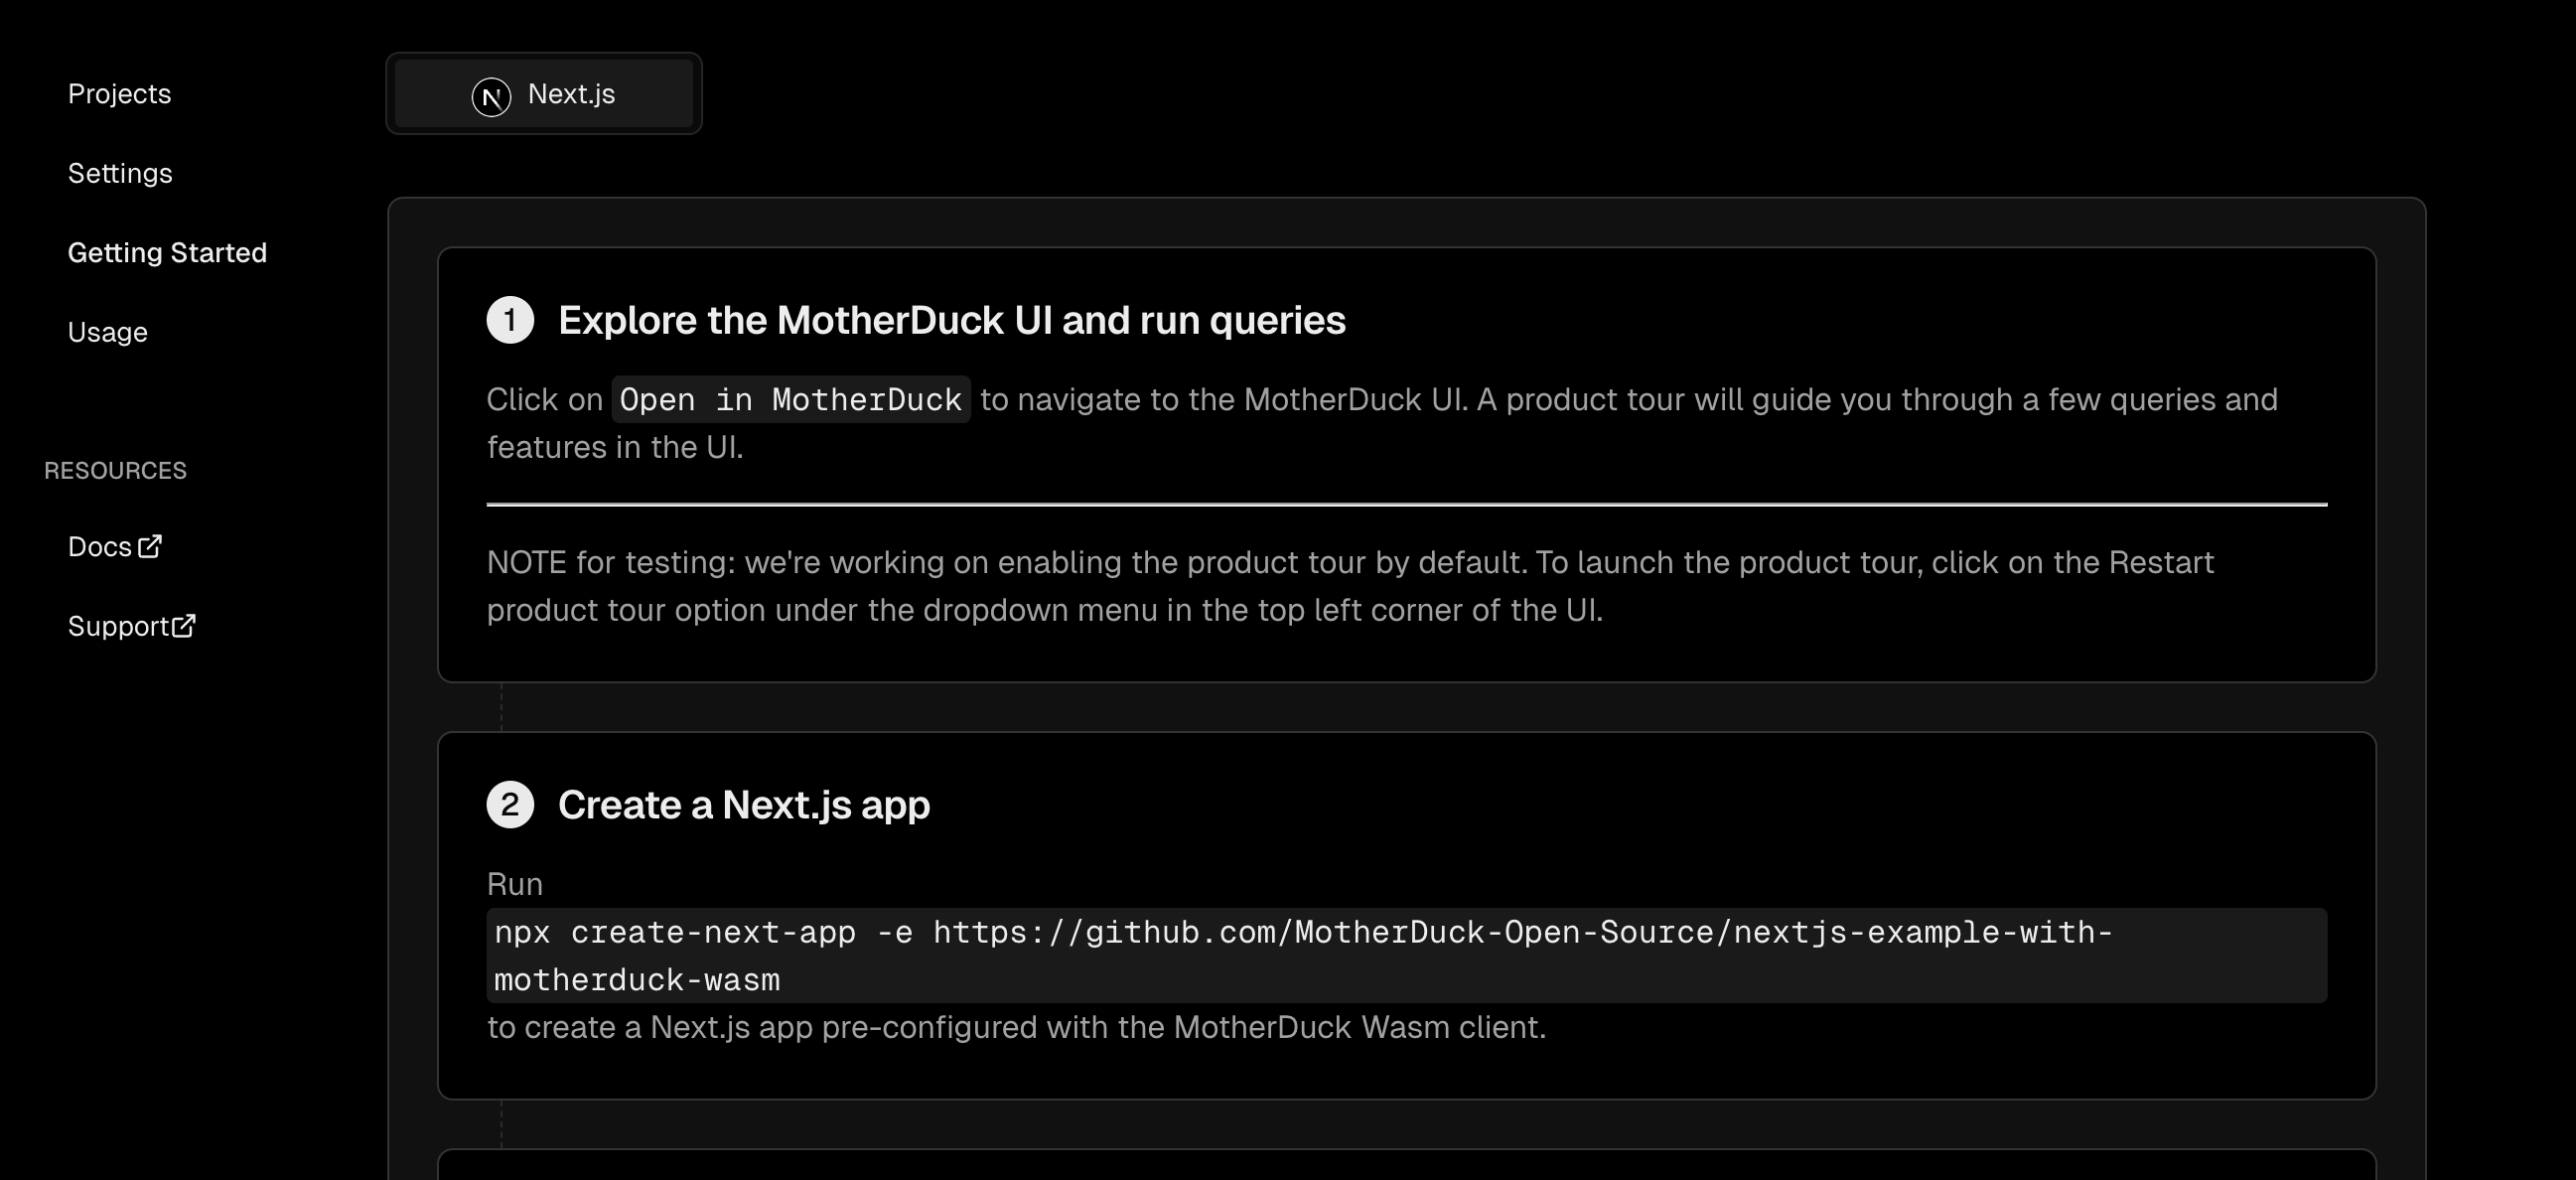Open the Support external link
The image size is (2576, 1180).
point(132,626)
